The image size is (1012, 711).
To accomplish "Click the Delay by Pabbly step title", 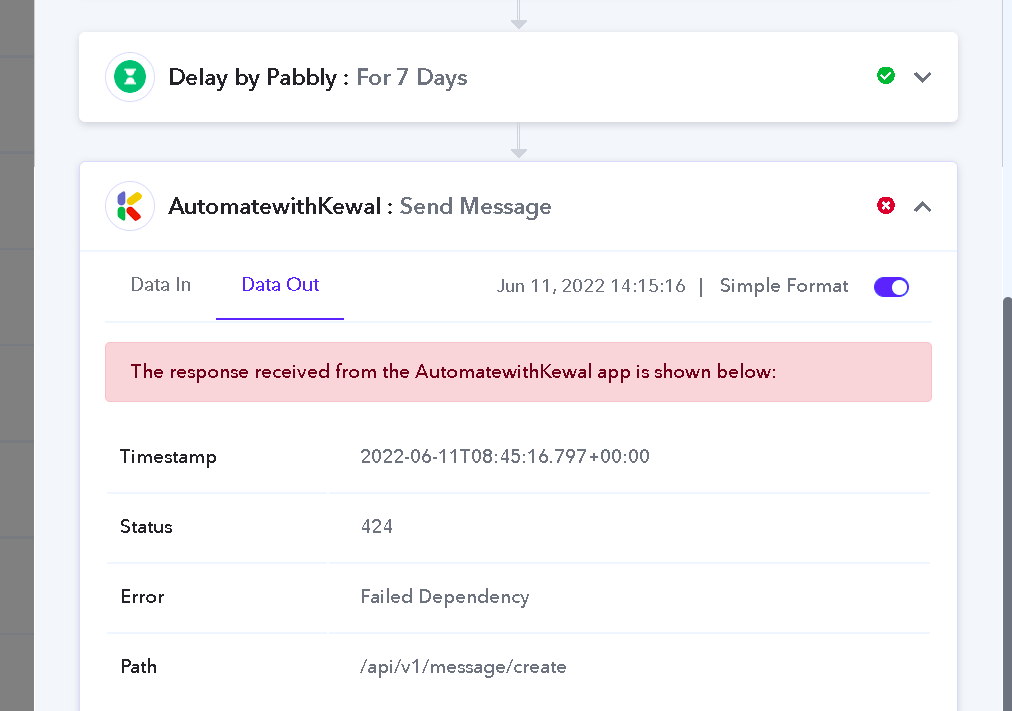I will [318, 77].
